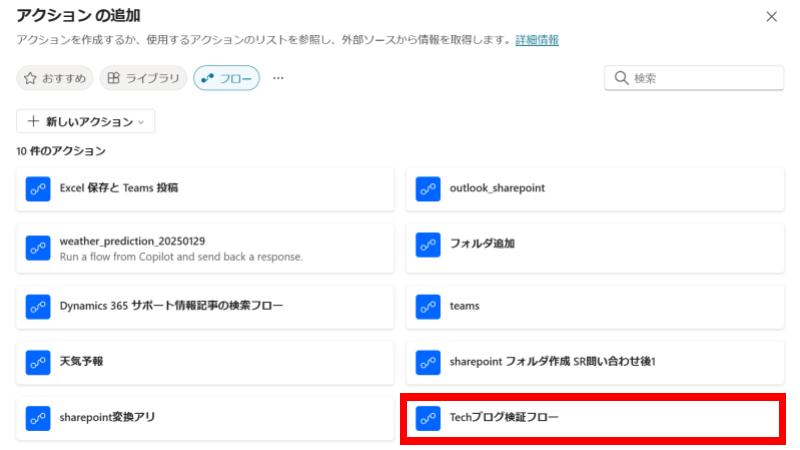Click flow icon beside フォルダ追加
Viewport: 800px width, 450px height.
pos(428,245)
